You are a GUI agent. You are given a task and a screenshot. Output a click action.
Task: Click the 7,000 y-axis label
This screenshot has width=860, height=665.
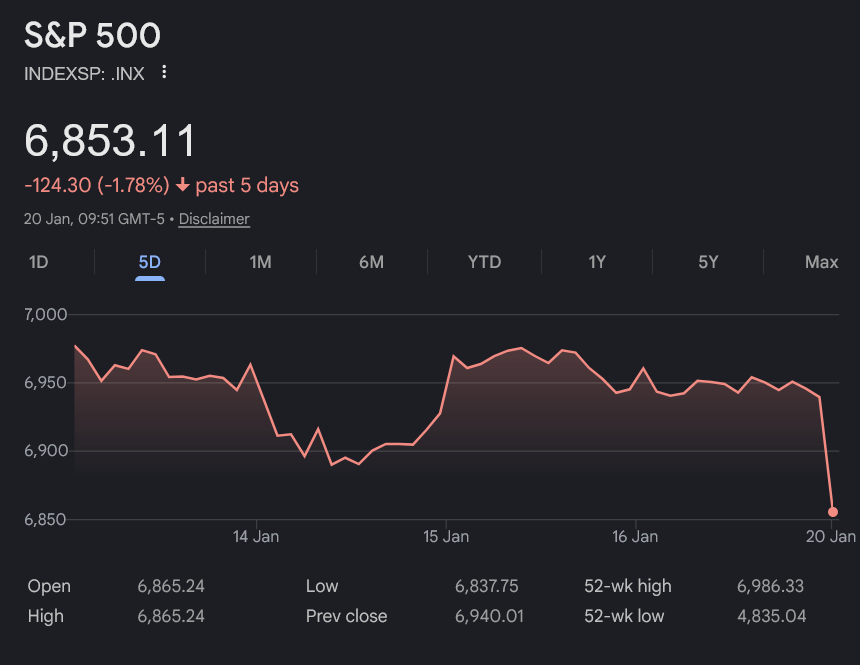[46, 314]
